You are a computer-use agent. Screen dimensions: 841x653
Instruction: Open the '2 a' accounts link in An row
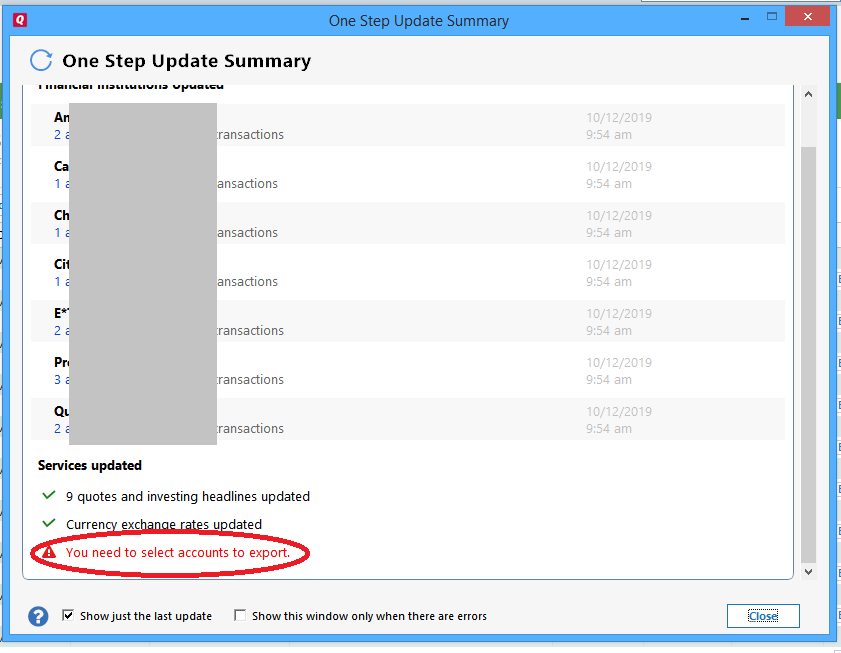coord(62,134)
